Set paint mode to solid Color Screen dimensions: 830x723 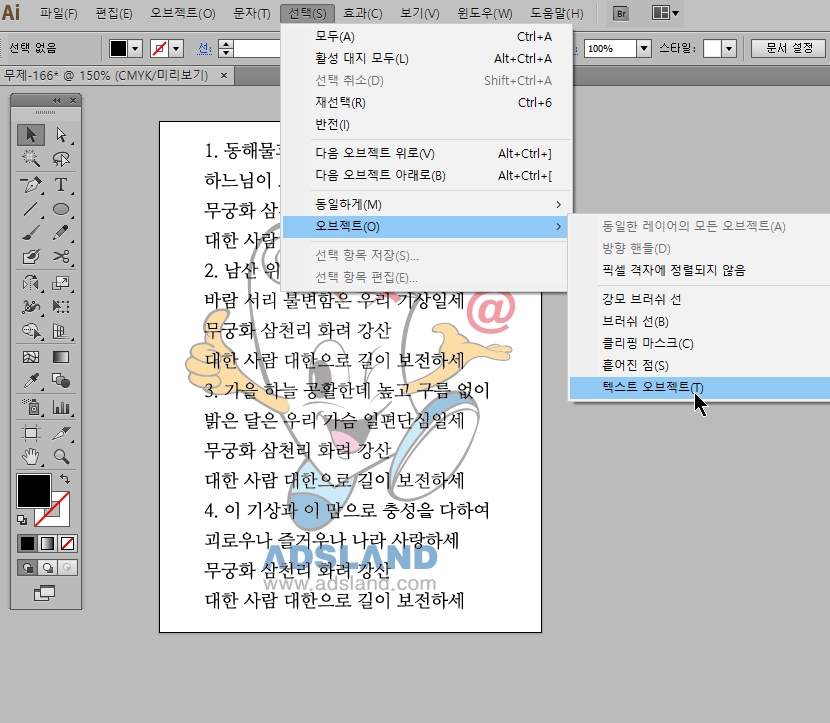point(27,544)
